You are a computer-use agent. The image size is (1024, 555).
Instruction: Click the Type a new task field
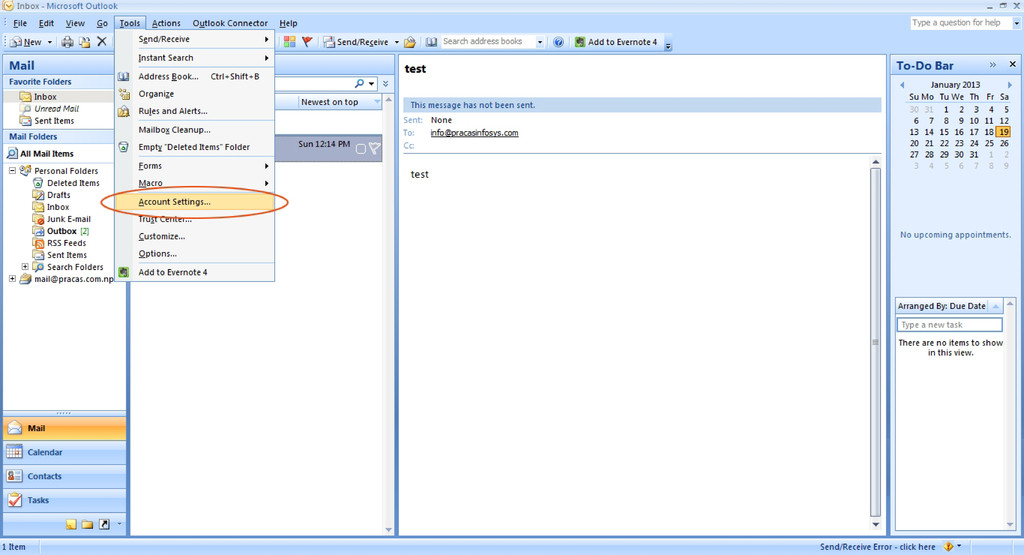(950, 325)
